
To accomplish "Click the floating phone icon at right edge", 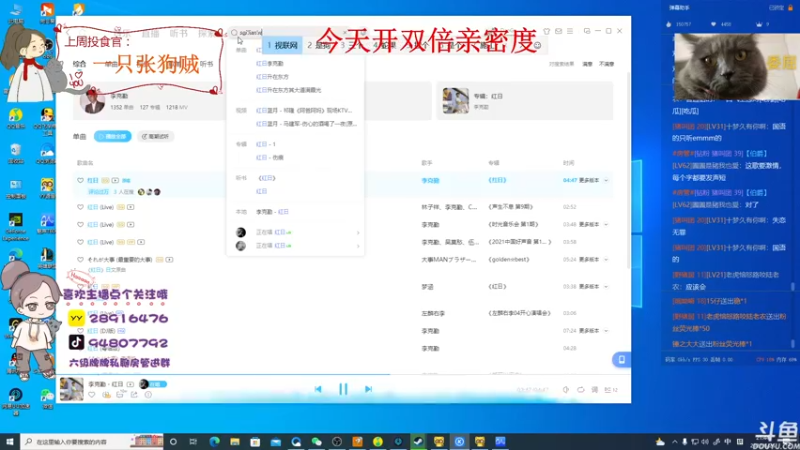I will [x=621, y=360].
